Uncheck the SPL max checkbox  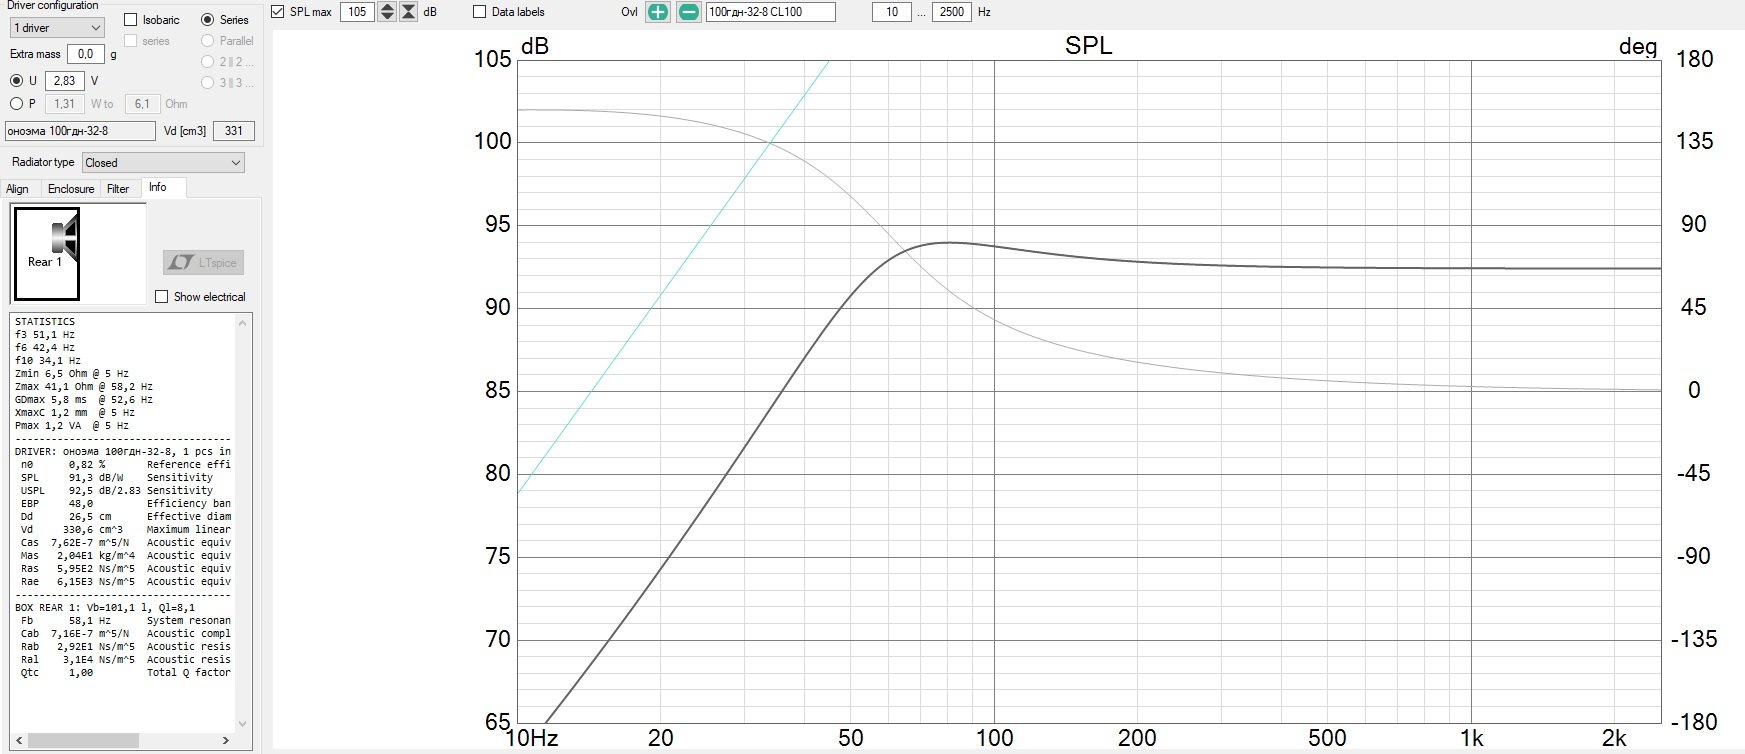click(x=278, y=12)
